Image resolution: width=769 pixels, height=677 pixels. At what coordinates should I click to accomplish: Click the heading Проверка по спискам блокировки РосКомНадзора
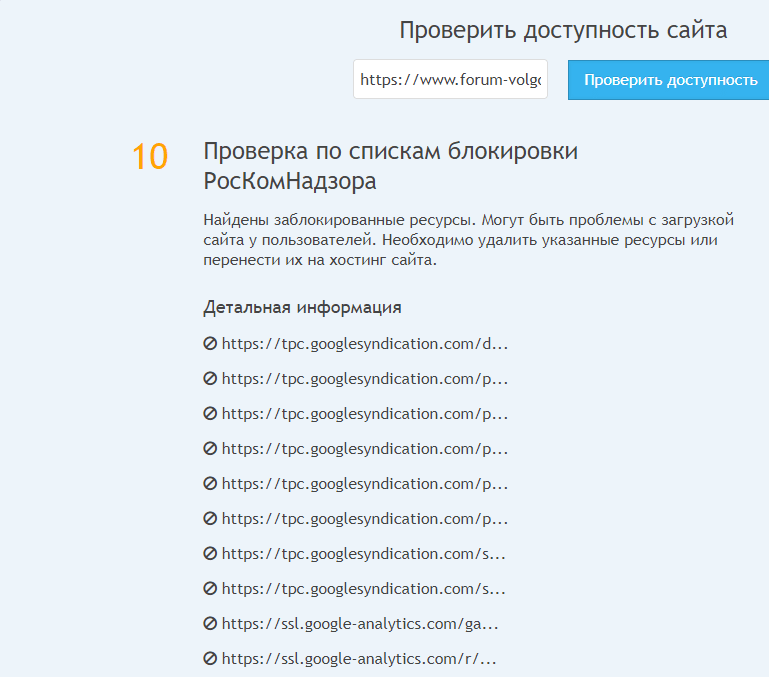(390, 166)
